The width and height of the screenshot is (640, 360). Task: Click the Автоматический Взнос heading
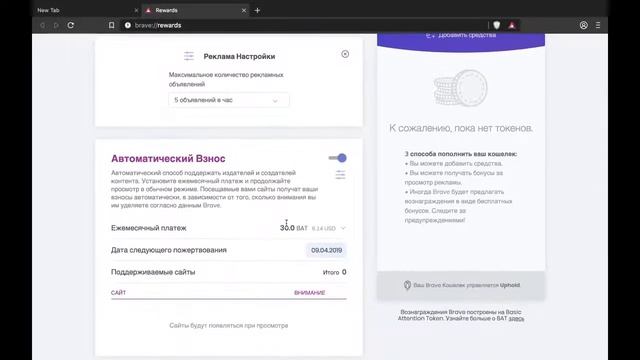pyautogui.click(x=168, y=158)
